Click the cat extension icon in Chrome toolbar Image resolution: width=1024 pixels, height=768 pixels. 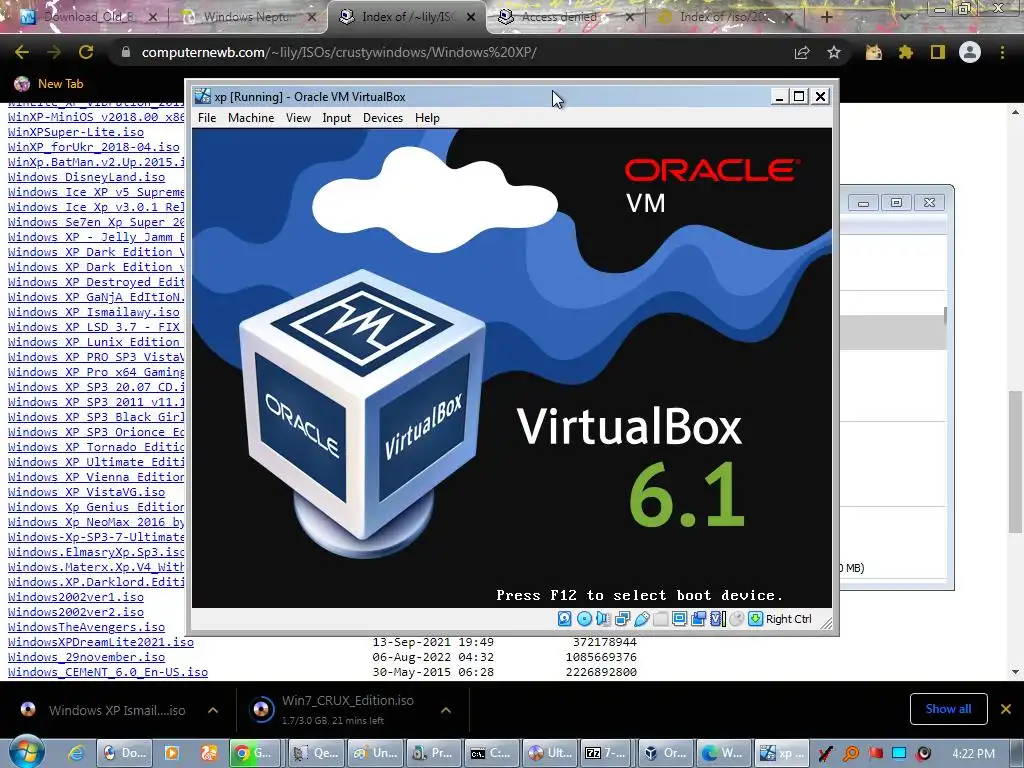(873, 52)
